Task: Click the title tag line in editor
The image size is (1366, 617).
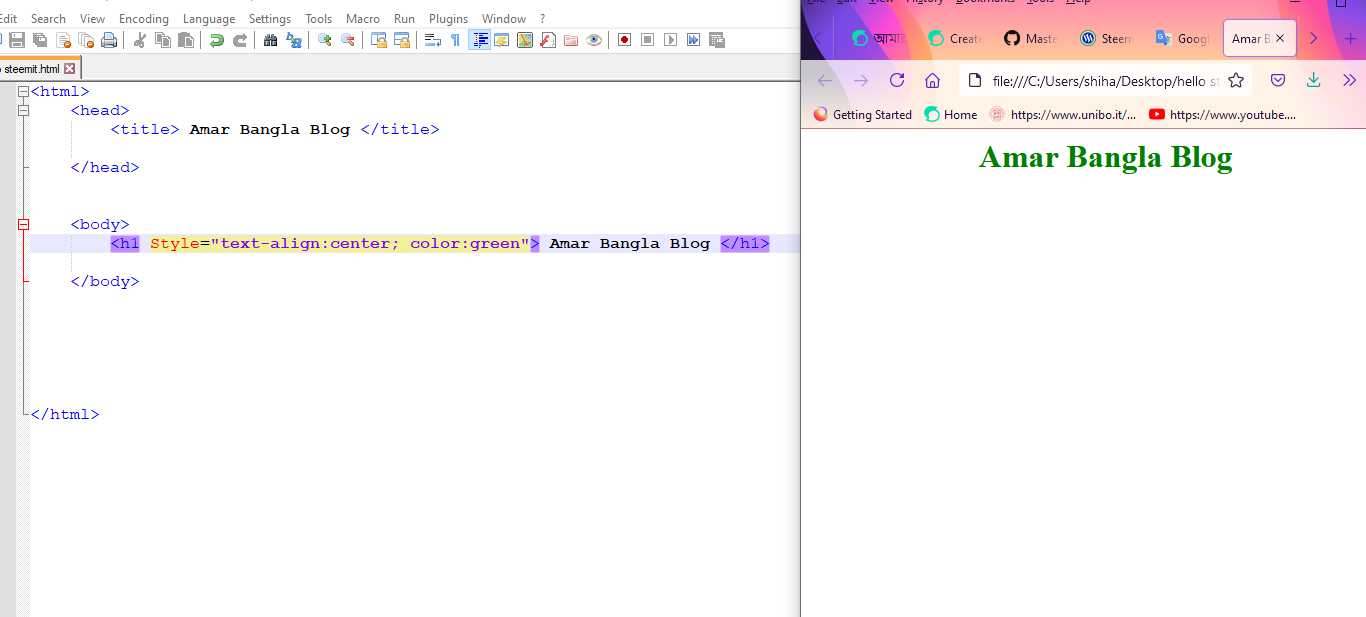Action: 275,129
